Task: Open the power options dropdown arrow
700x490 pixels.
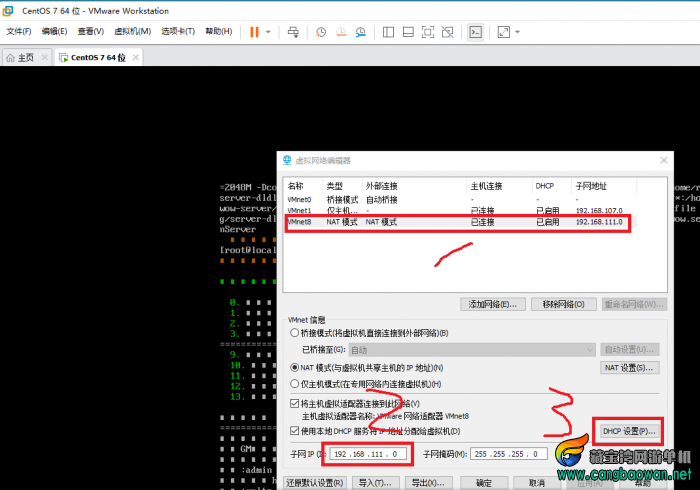Action: pyautogui.click(x=268, y=32)
